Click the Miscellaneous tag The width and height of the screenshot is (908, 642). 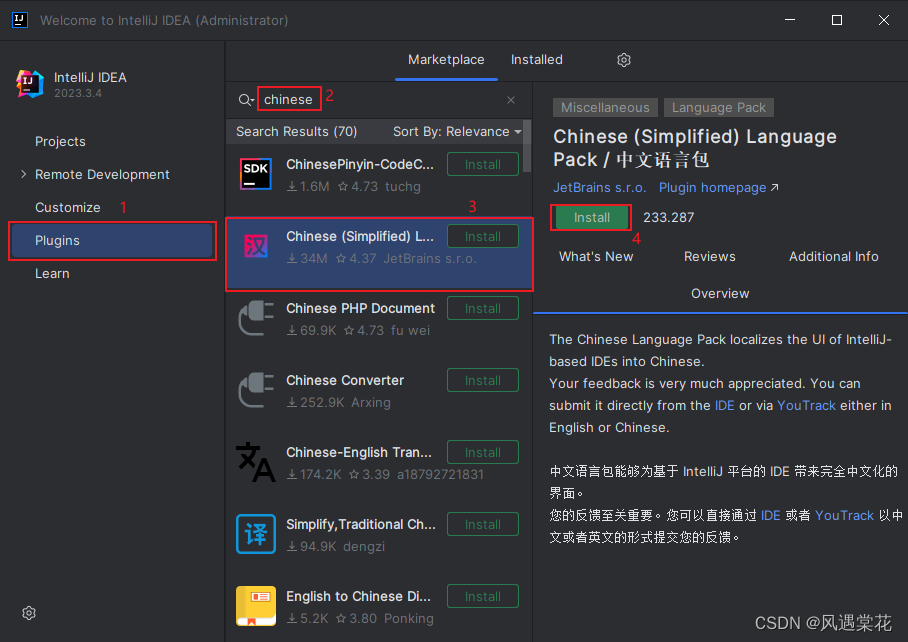coord(605,108)
